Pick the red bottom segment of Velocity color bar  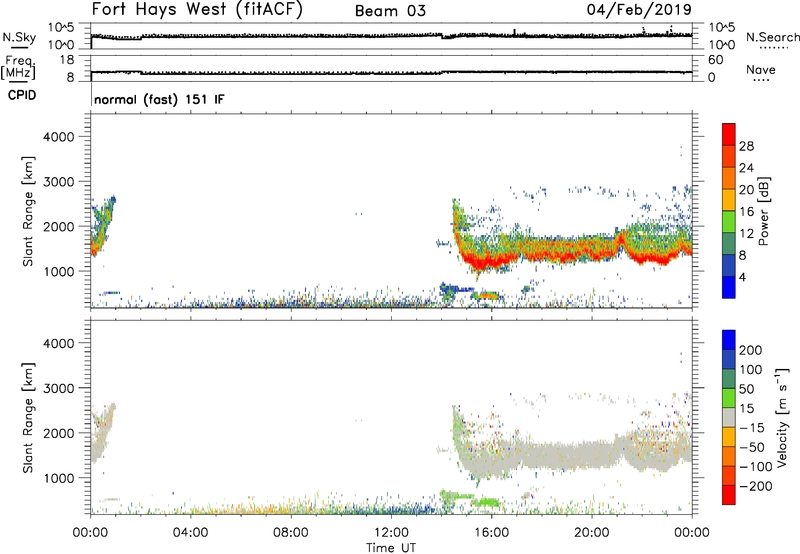(x=729, y=495)
